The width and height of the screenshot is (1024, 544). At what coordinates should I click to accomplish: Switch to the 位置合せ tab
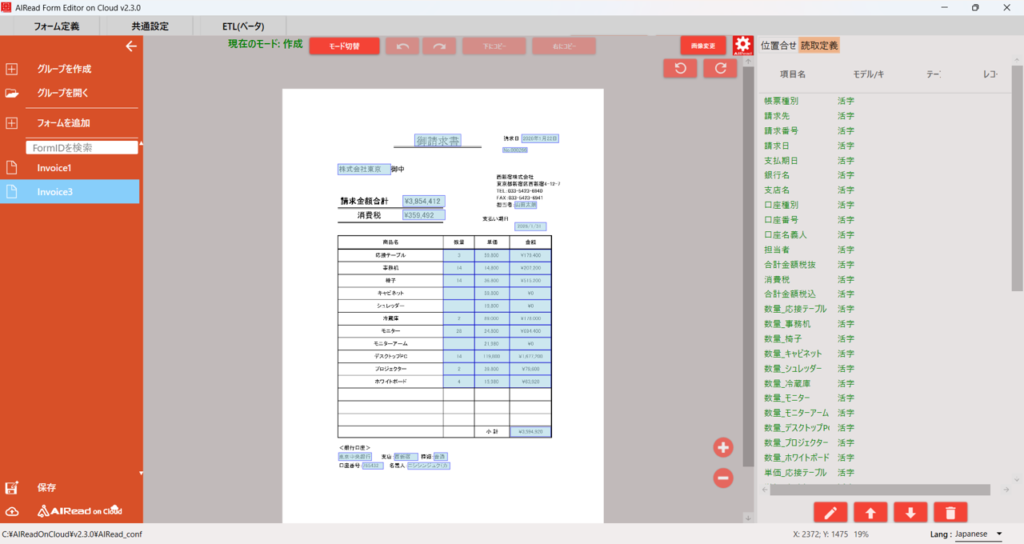click(778, 45)
